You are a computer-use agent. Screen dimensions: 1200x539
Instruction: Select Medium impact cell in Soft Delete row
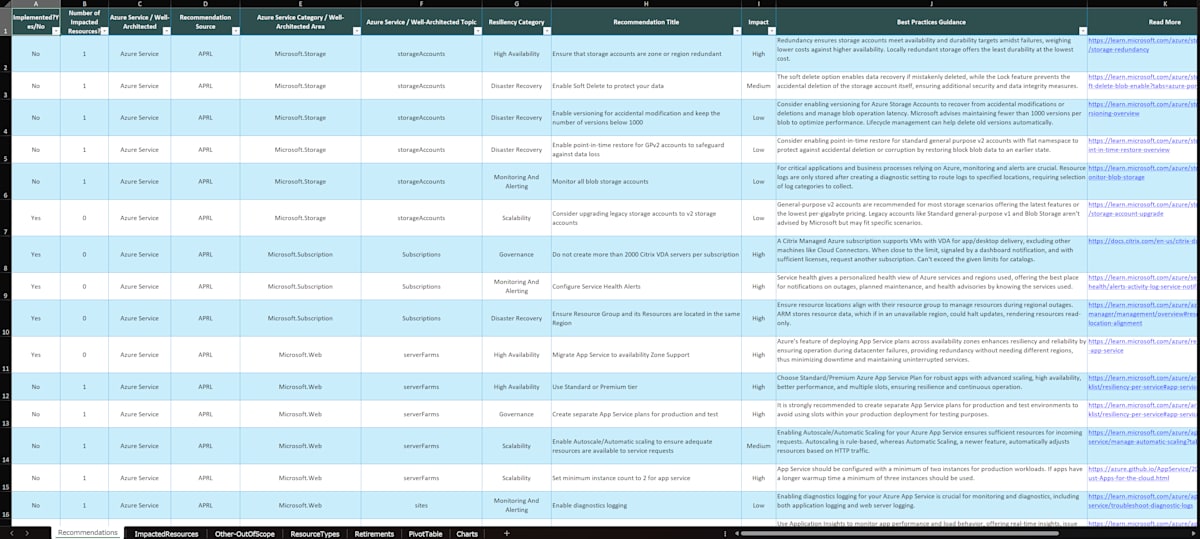pos(758,85)
